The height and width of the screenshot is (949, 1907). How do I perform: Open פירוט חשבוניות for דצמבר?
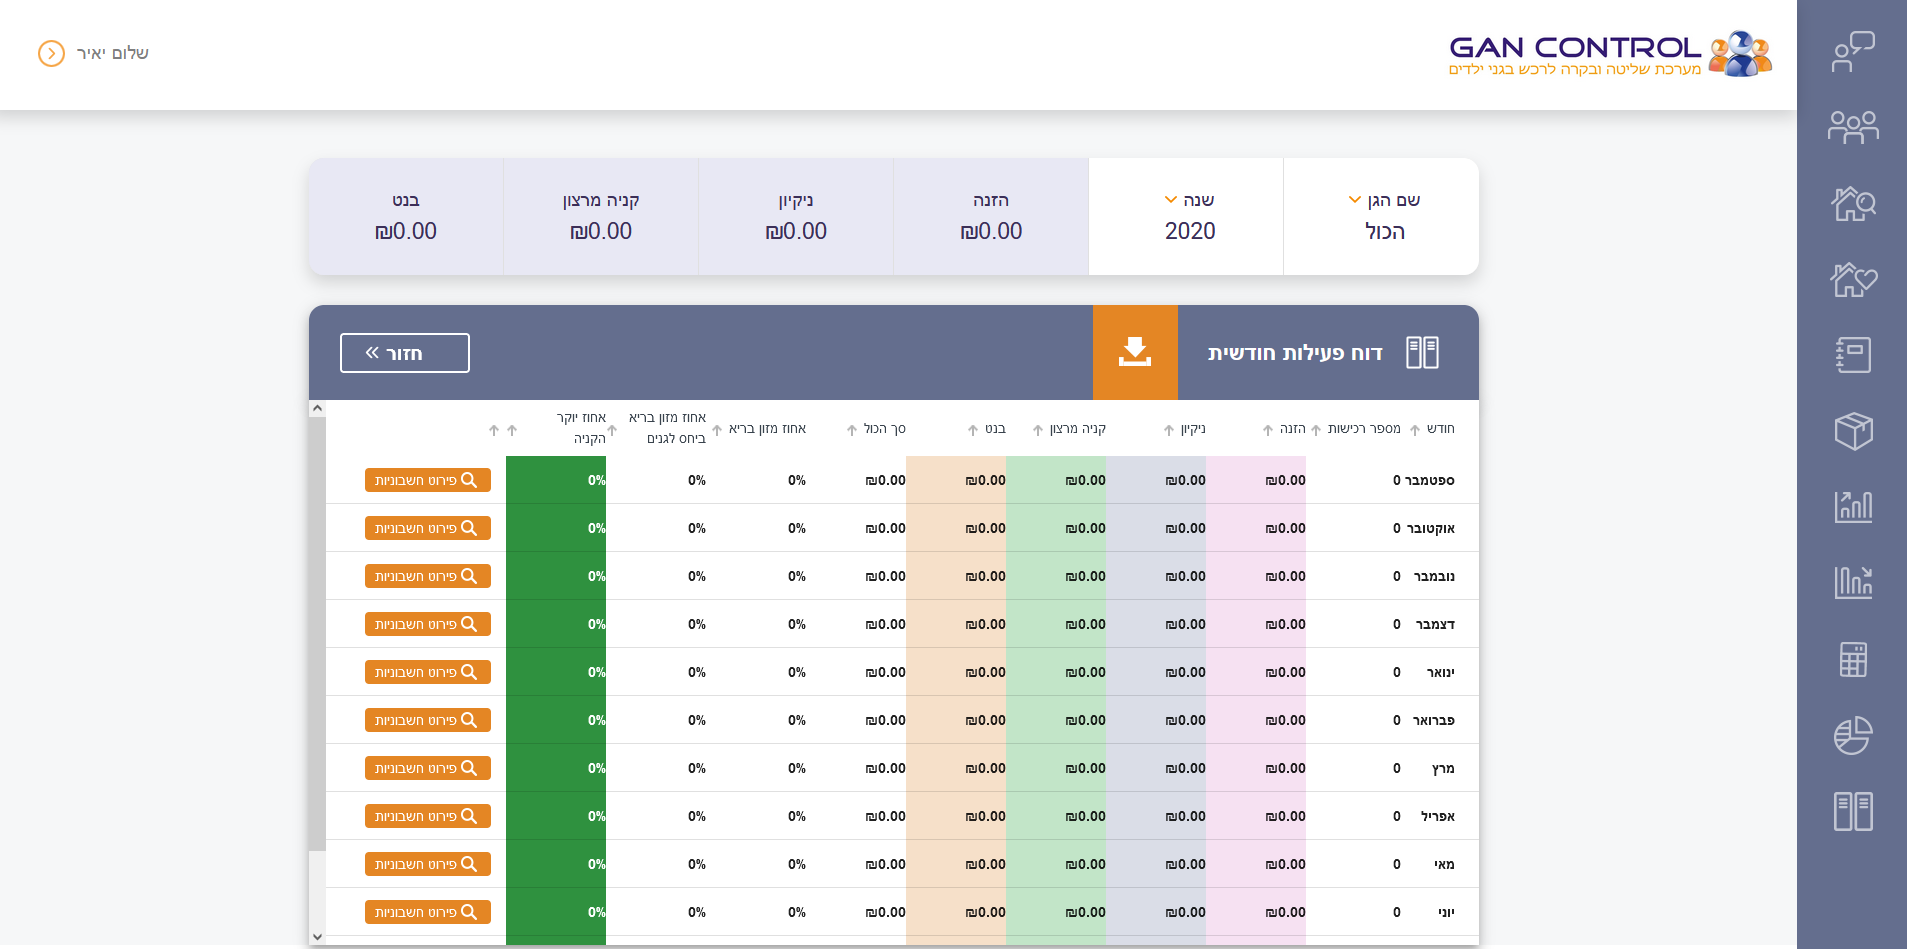click(428, 624)
